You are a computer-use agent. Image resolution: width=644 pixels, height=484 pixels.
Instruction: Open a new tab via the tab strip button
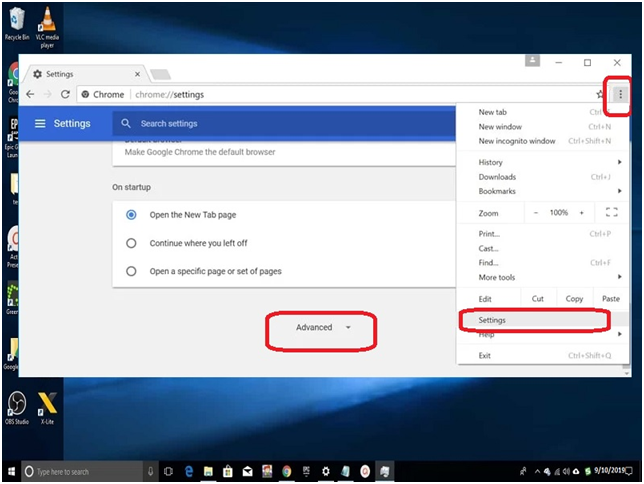161,74
